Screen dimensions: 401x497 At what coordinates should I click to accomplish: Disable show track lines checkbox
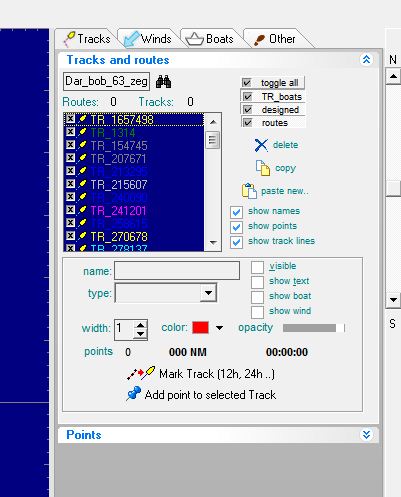pos(236,242)
